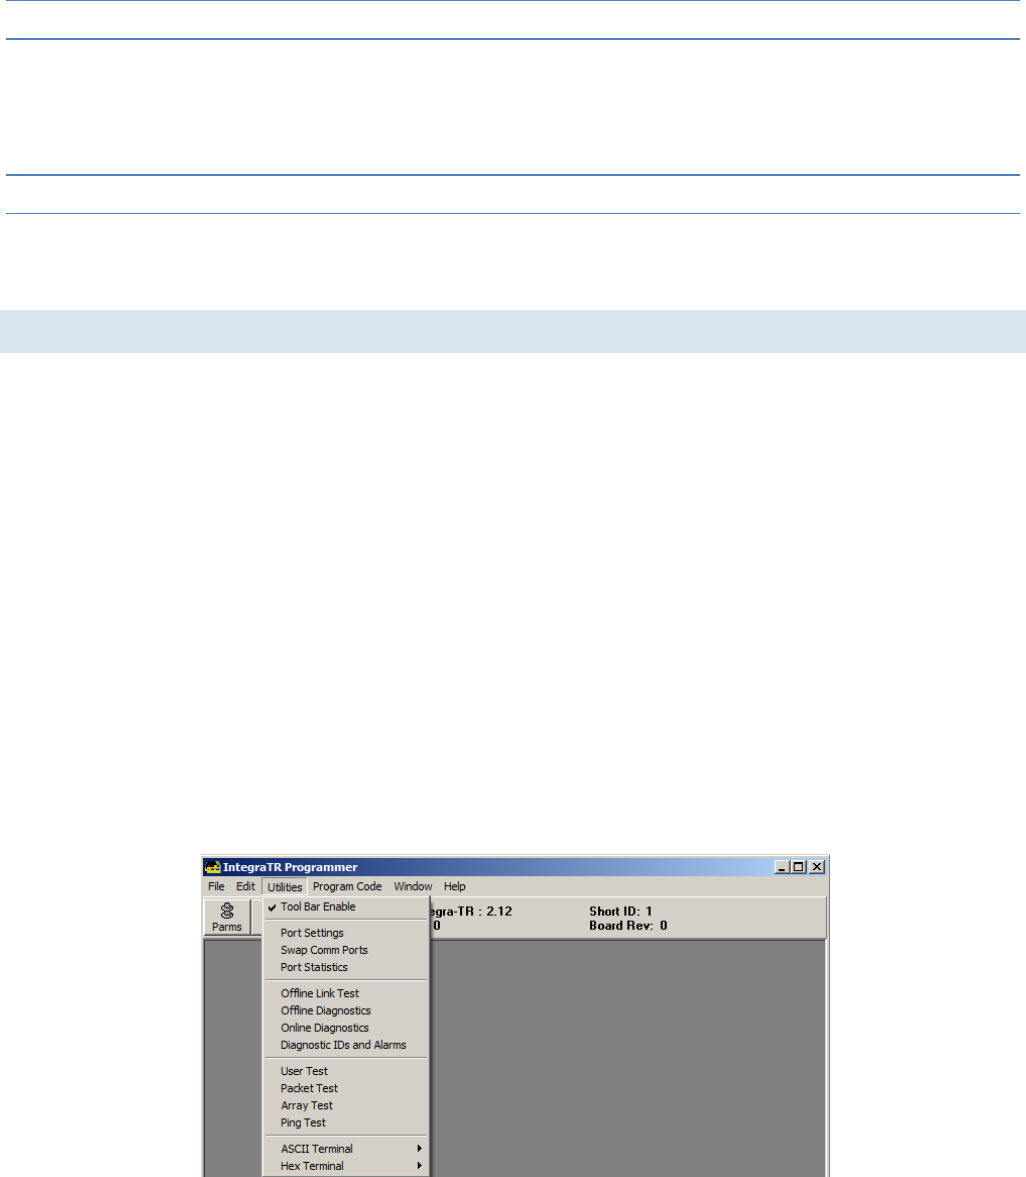Maximize the IntegraTR Programmer window

[799, 867]
